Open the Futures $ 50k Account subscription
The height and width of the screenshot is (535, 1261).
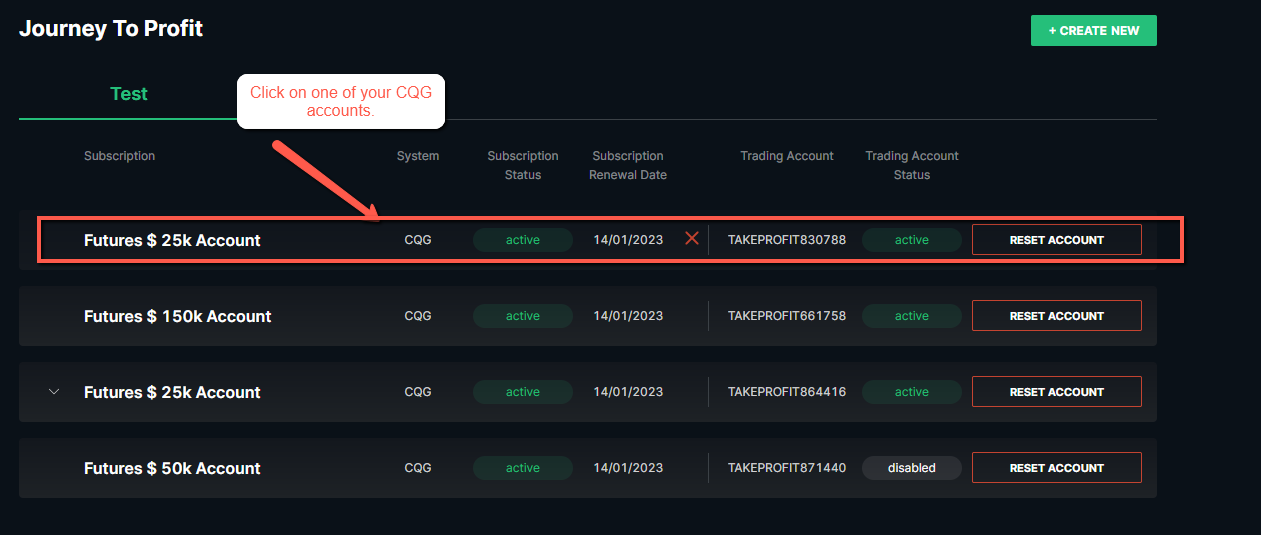[172, 468]
